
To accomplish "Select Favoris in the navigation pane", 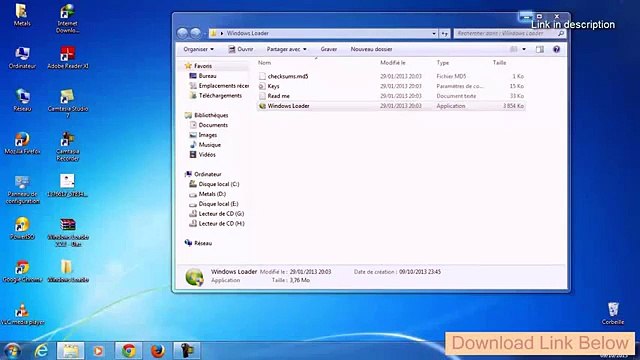I will pos(203,66).
